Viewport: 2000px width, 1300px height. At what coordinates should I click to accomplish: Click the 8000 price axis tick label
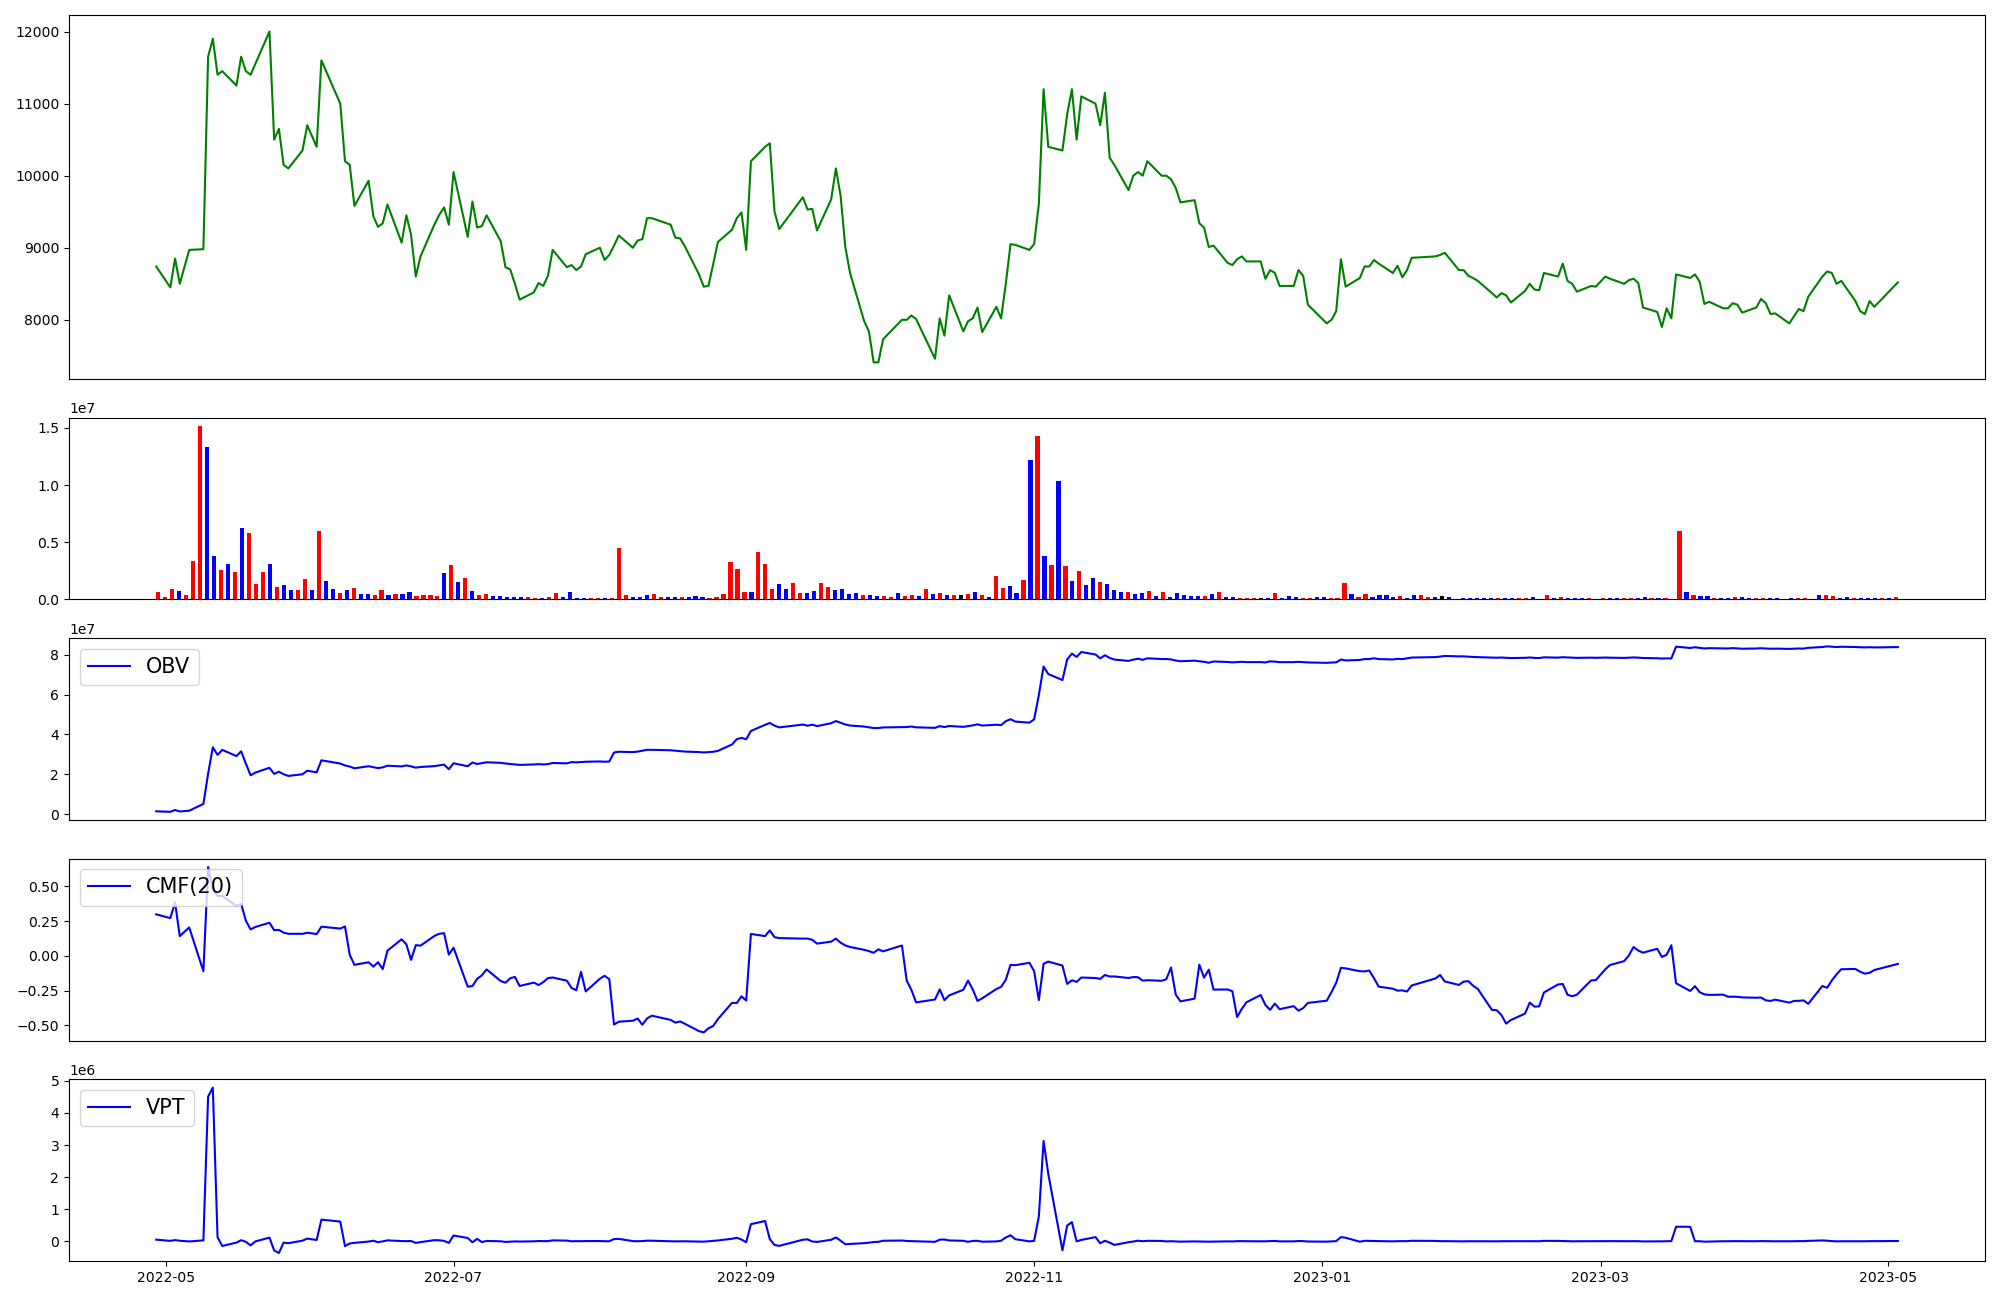point(42,320)
